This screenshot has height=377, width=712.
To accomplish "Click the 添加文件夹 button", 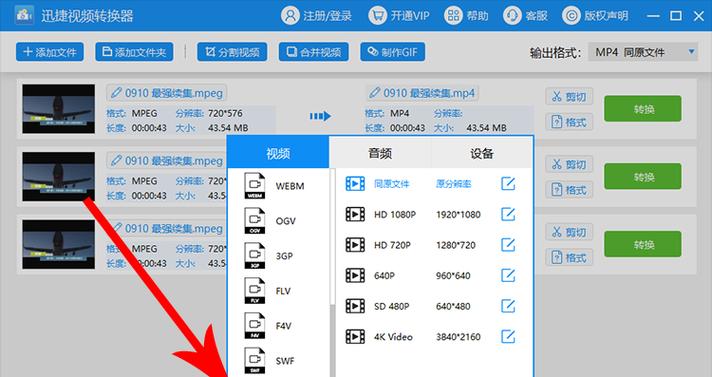I will (134, 52).
